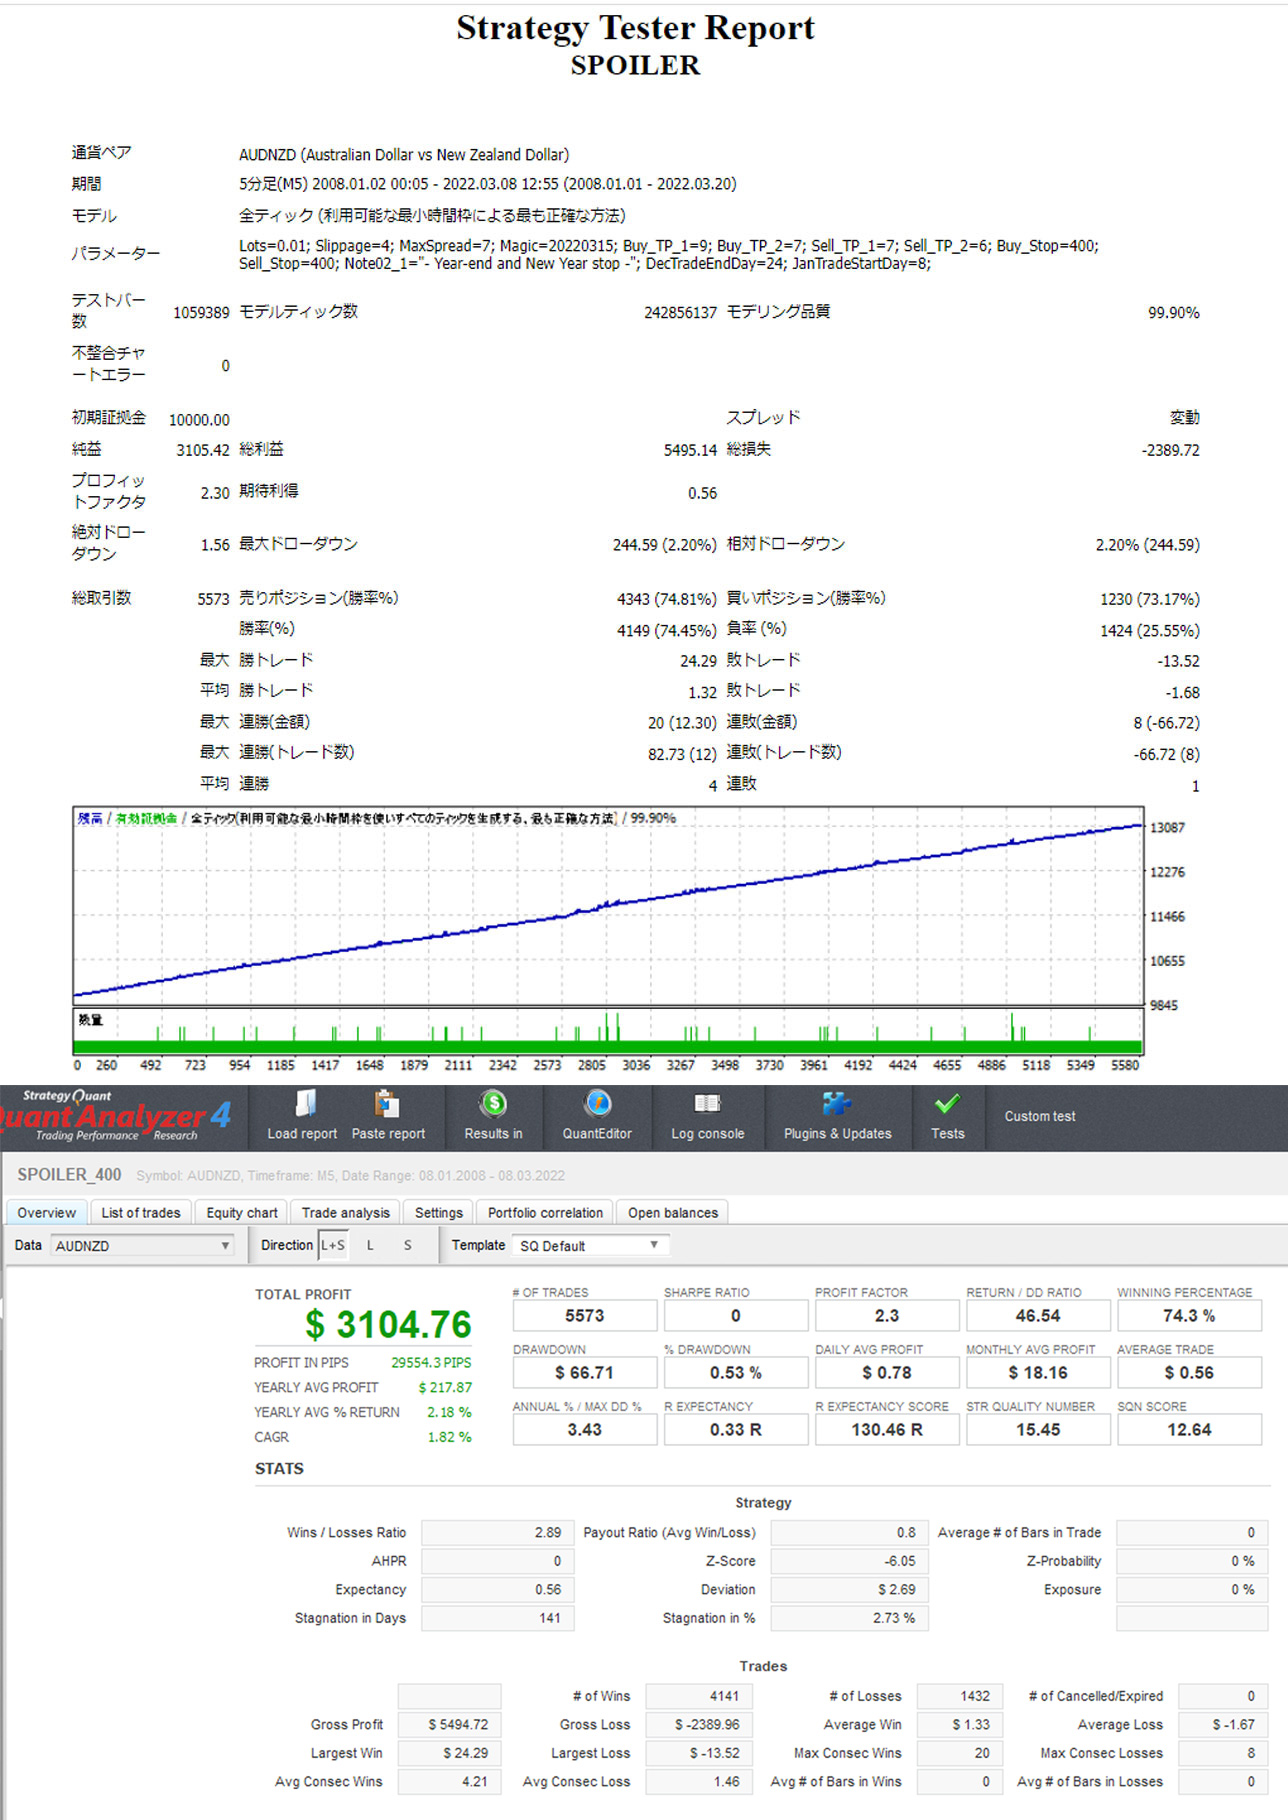Click the SPOILER_400 strategy title

[69, 1175]
